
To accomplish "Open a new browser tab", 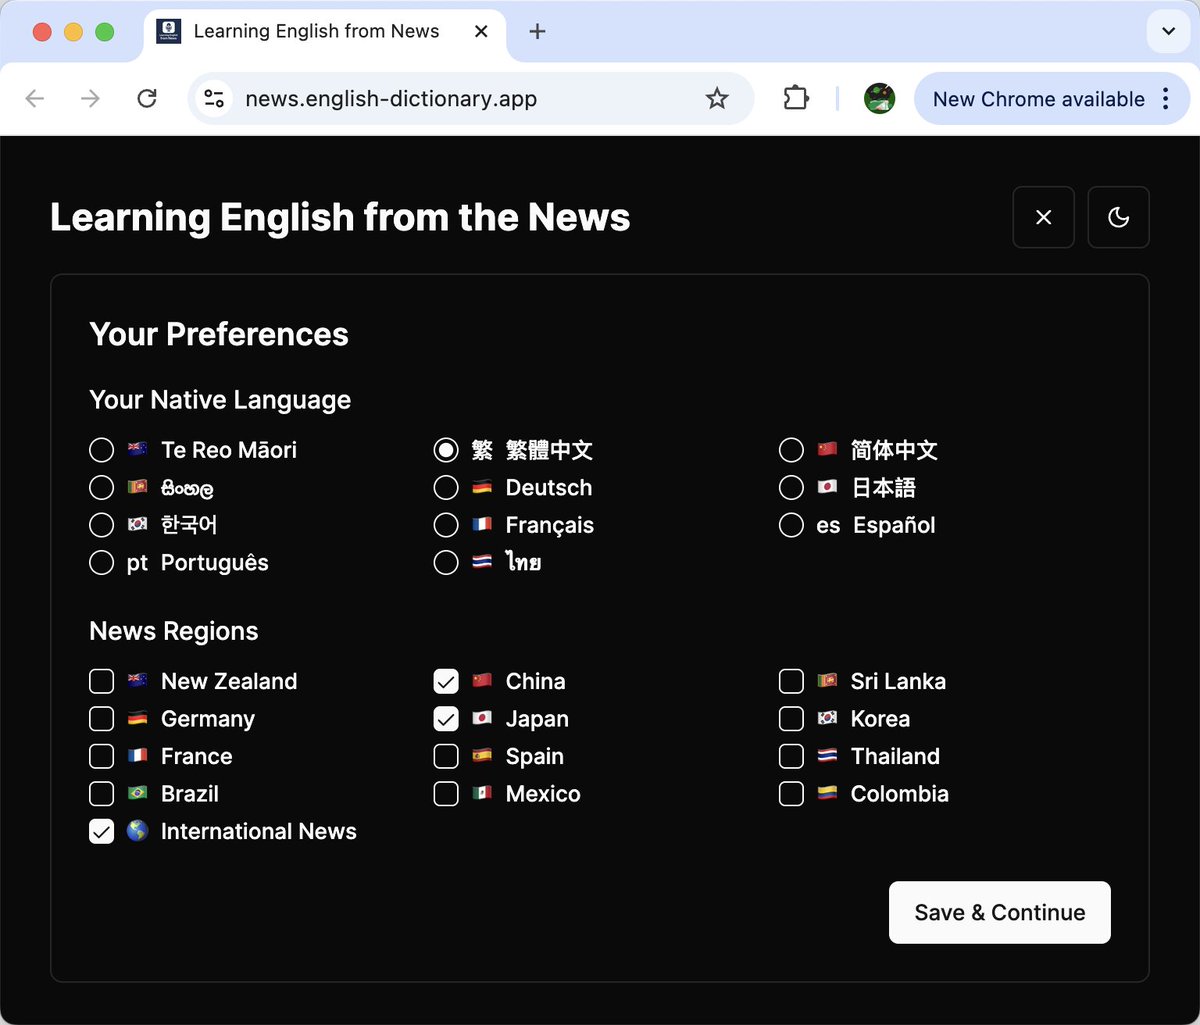I will pyautogui.click(x=537, y=31).
